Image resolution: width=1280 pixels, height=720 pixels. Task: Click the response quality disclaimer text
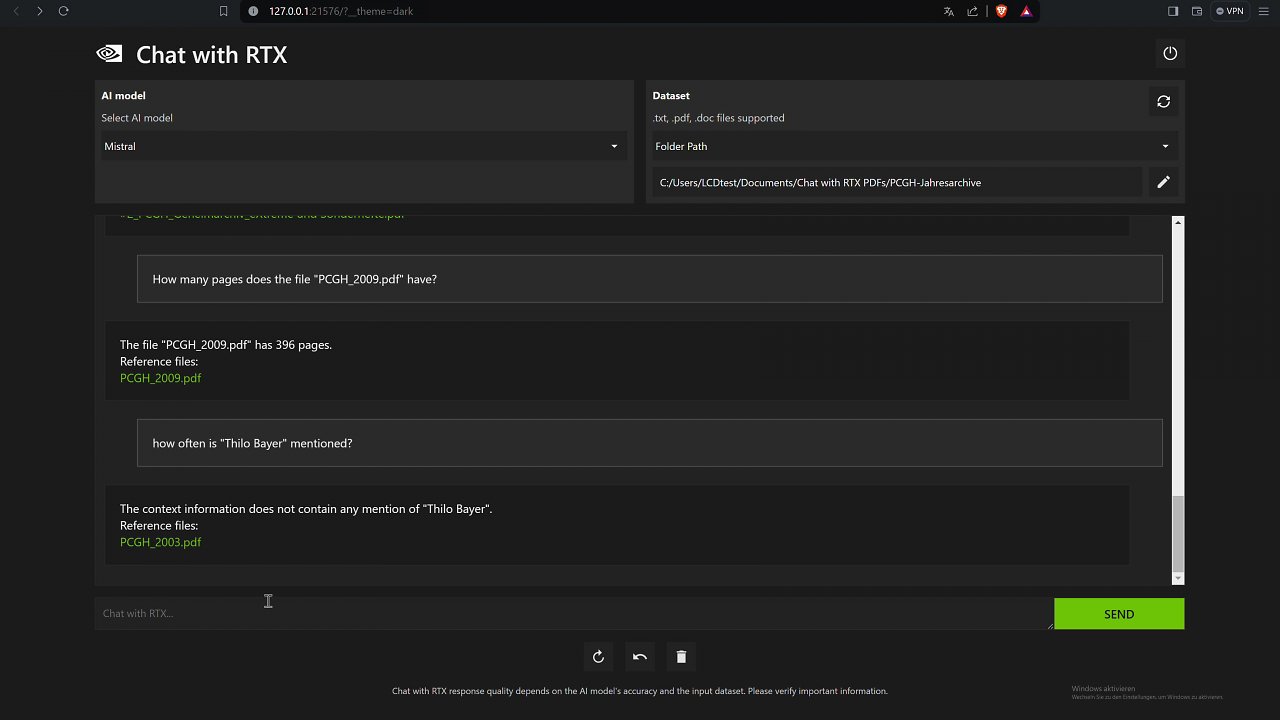pos(640,691)
